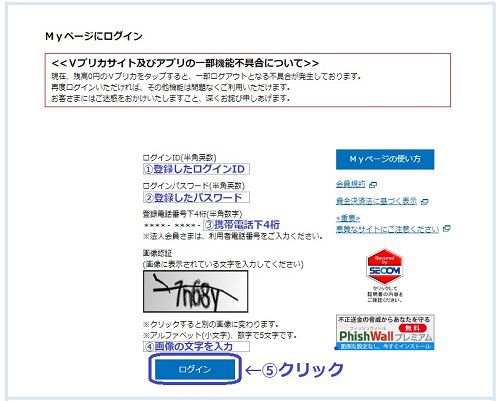
Task: Refresh the captcha image by clicking it
Action: tap(195, 291)
